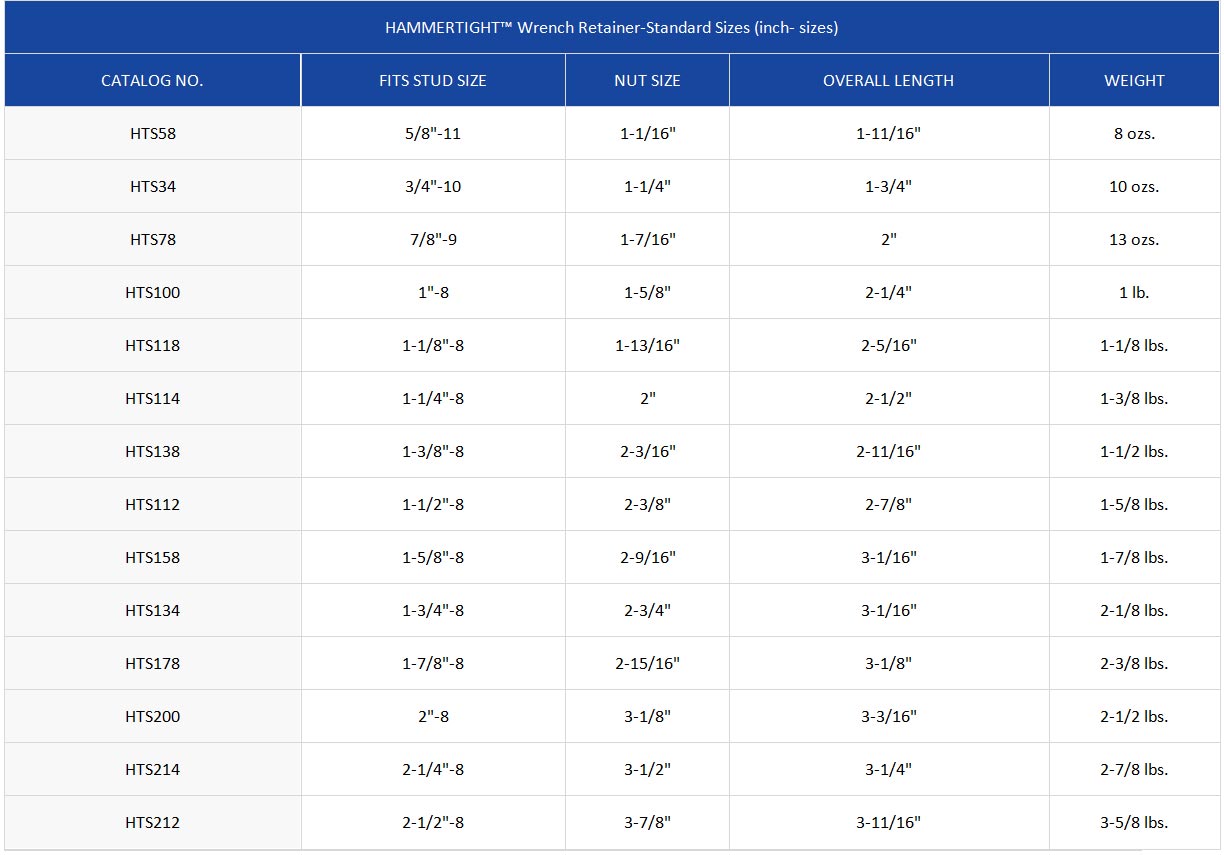Select catalog number HTS200
Image resolution: width=1224 pixels, height=855 pixels.
pyautogui.click(x=153, y=717)
